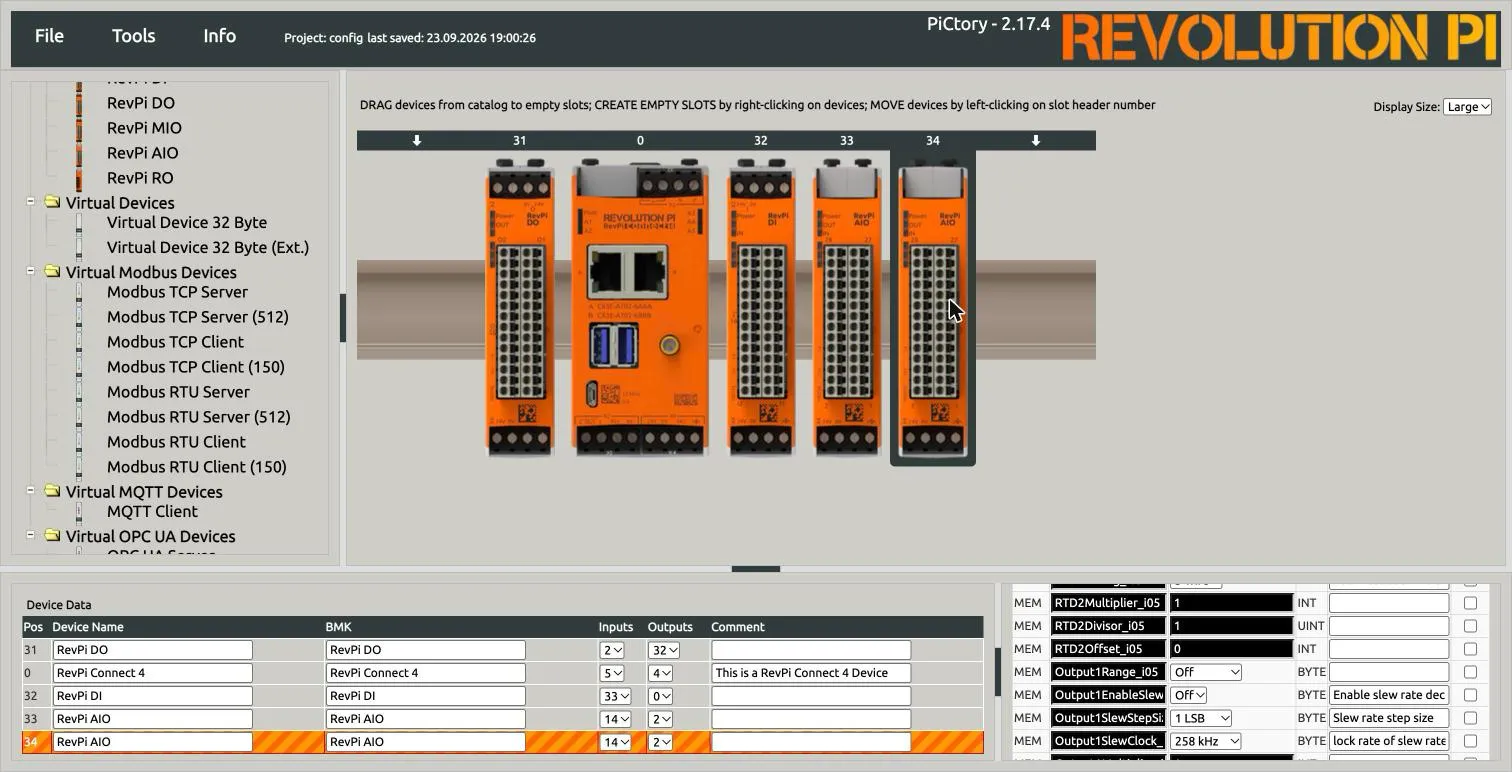
Task: Edit the BMK field of RevPi Connect 4
Action: tap(426, 673)
